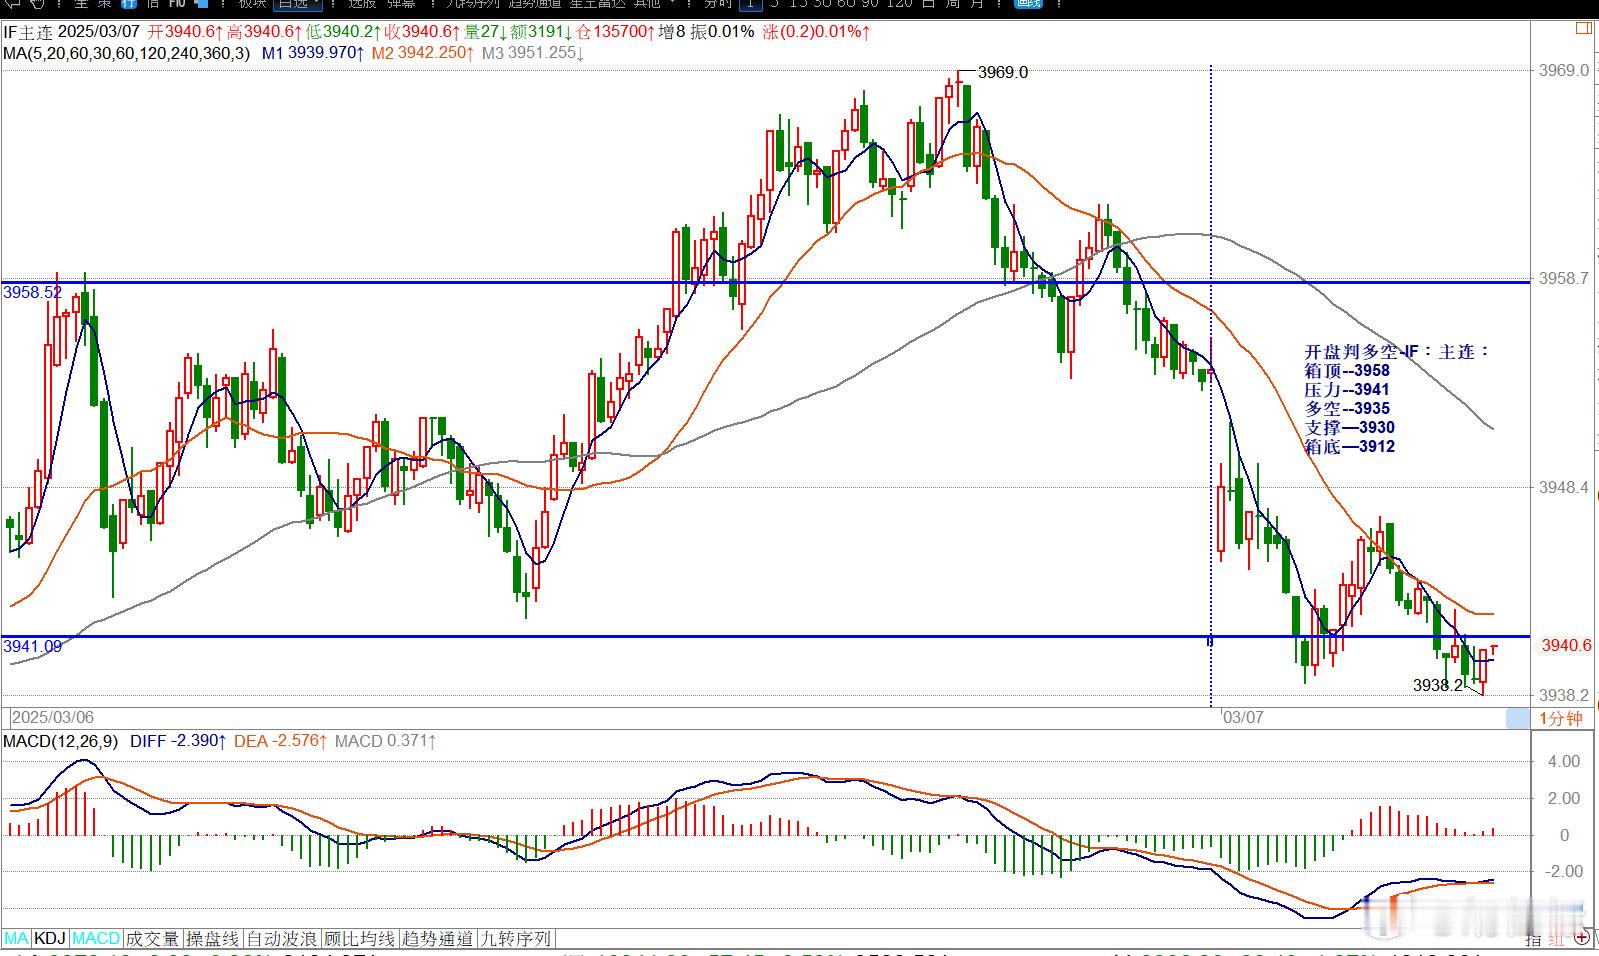Click the 箱顶--3958 annotation line
This screenshot has width=1599, height=956.
[x=1347, y=371]
